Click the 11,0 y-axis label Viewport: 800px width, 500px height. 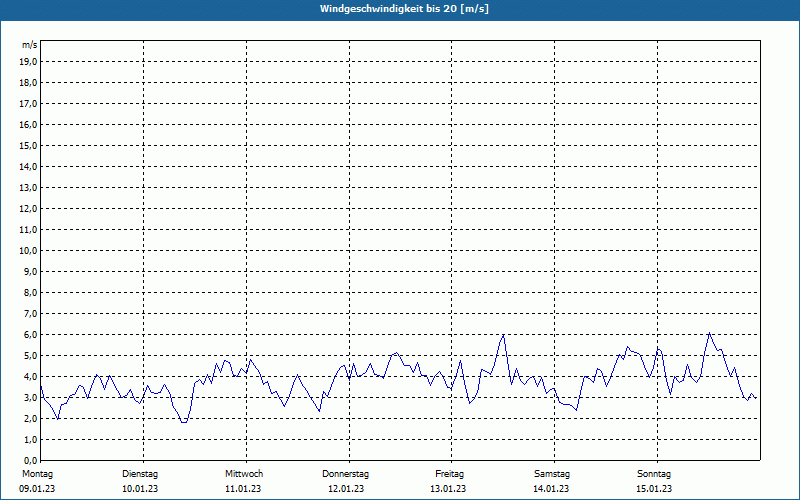(x=28, y=230)
